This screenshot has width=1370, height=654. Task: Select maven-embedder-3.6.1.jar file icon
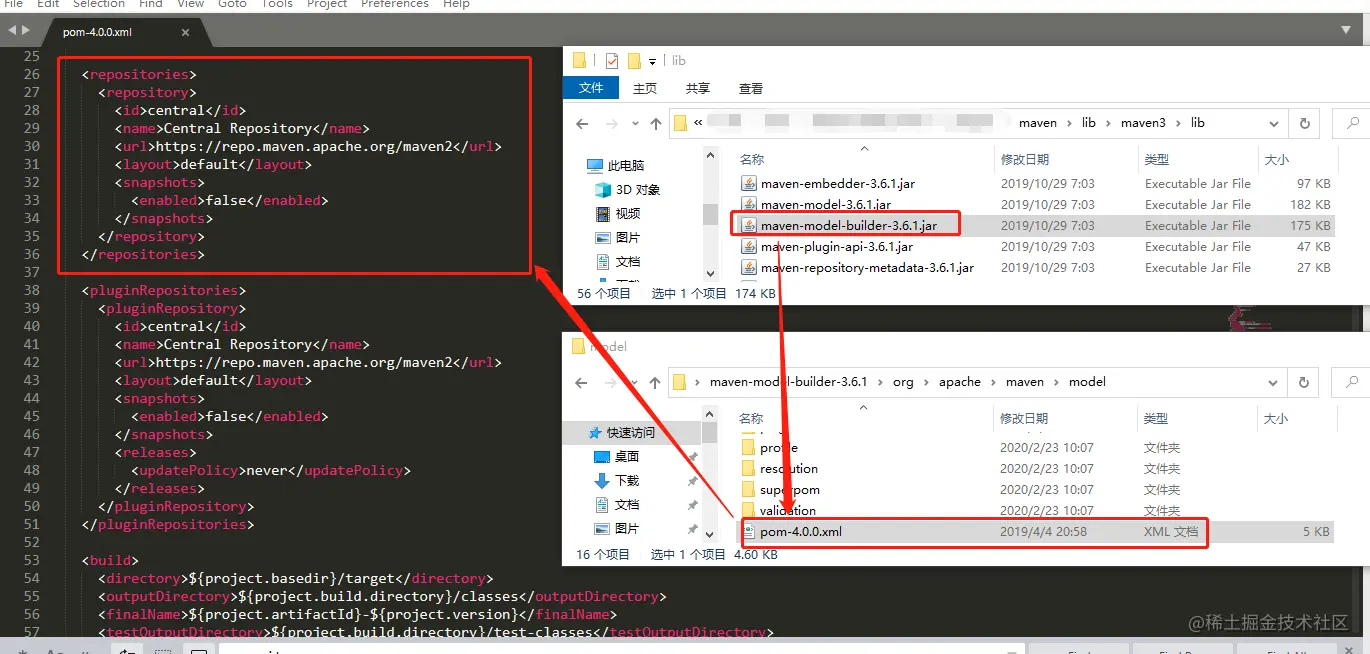749,184
